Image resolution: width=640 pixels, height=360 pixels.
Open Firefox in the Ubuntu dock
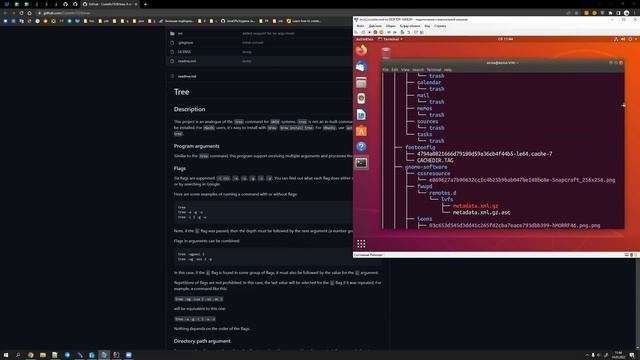click(361, 51)
